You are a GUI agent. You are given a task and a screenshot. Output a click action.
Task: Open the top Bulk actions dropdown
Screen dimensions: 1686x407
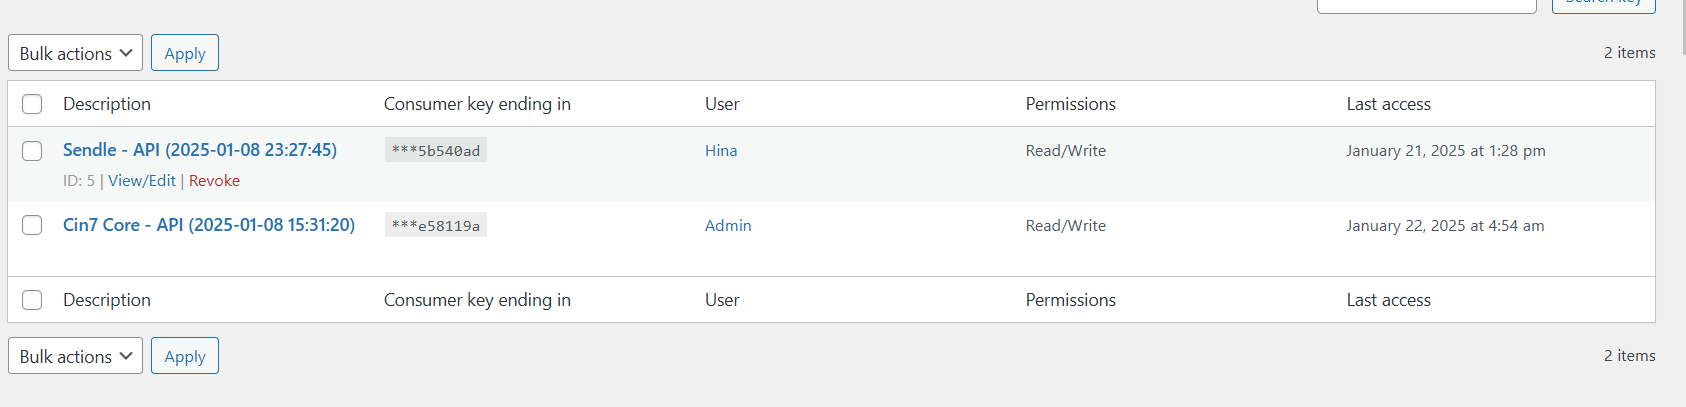pos(75,53)
